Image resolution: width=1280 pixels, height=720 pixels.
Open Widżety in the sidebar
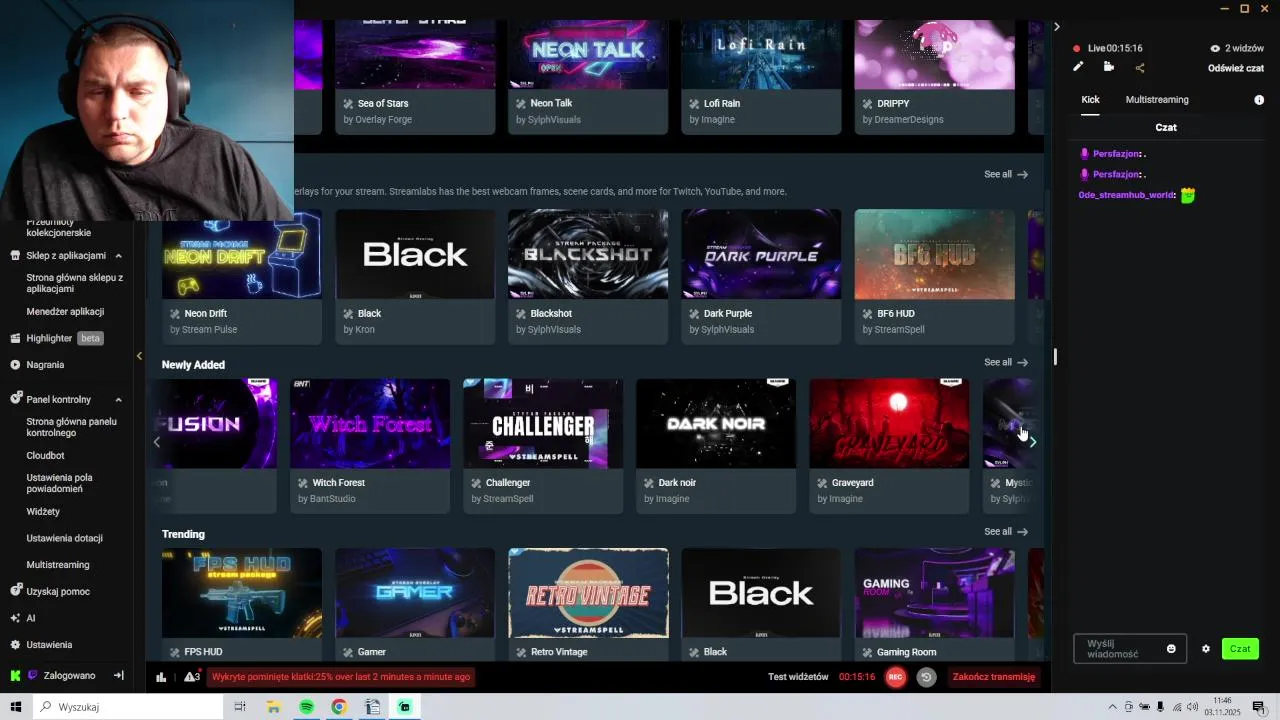(43, 511)
